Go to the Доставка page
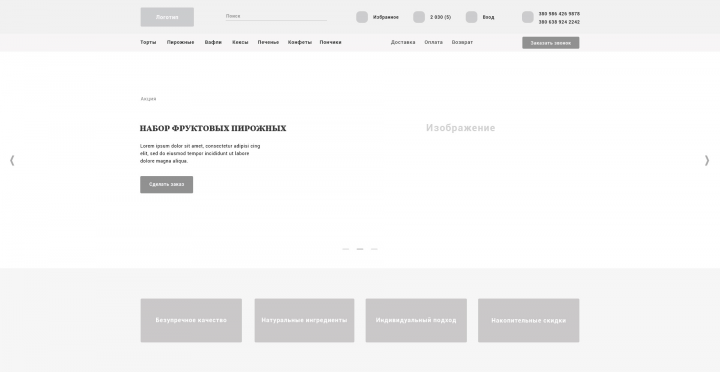Viewport: 720px width, 372px height. click(x=403, y=42)
